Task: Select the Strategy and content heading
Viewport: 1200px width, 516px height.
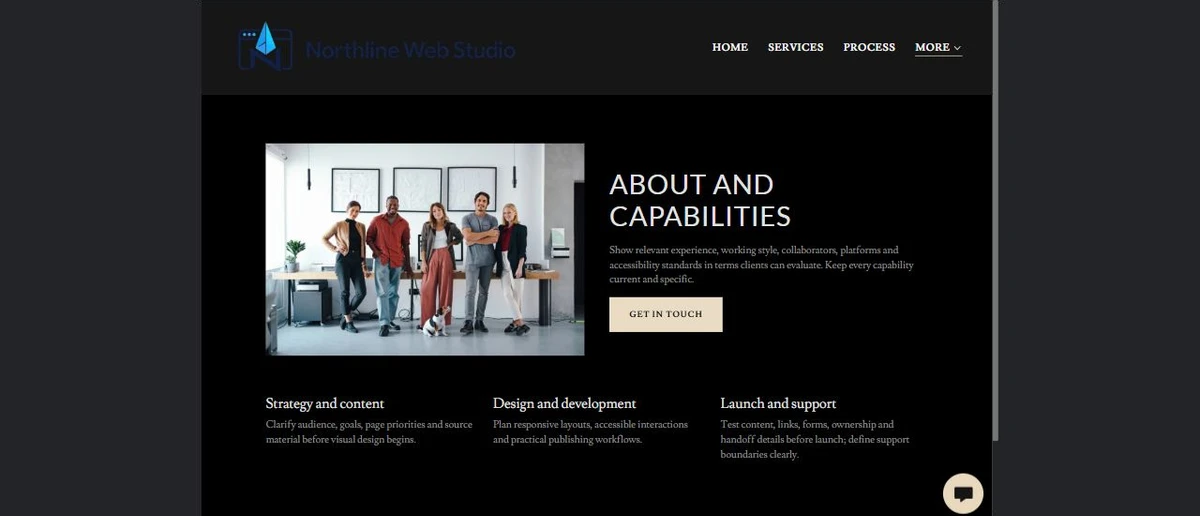Action: (325, 404)
